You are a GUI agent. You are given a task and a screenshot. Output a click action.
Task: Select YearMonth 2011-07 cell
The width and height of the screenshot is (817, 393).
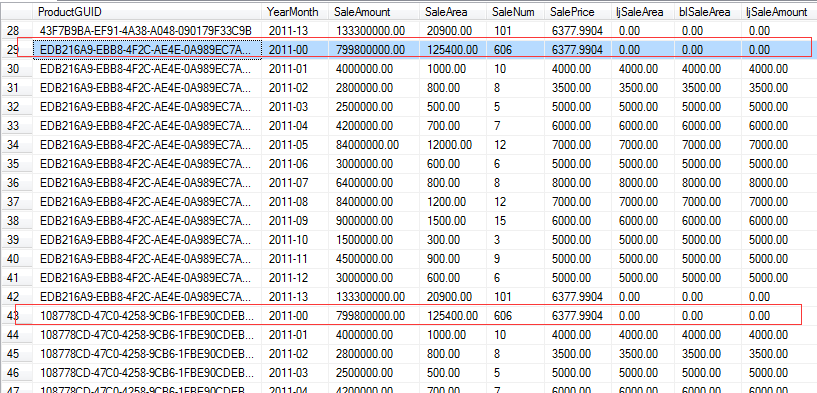296,183
